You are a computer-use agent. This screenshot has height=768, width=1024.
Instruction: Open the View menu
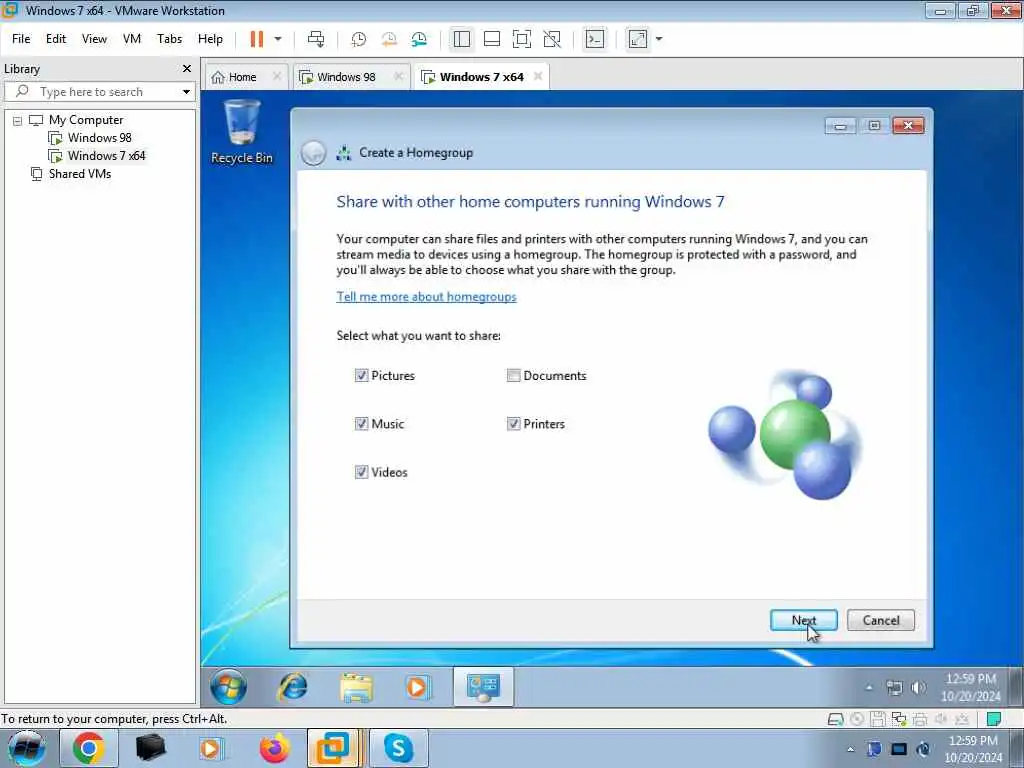click(x=94, y=39)
